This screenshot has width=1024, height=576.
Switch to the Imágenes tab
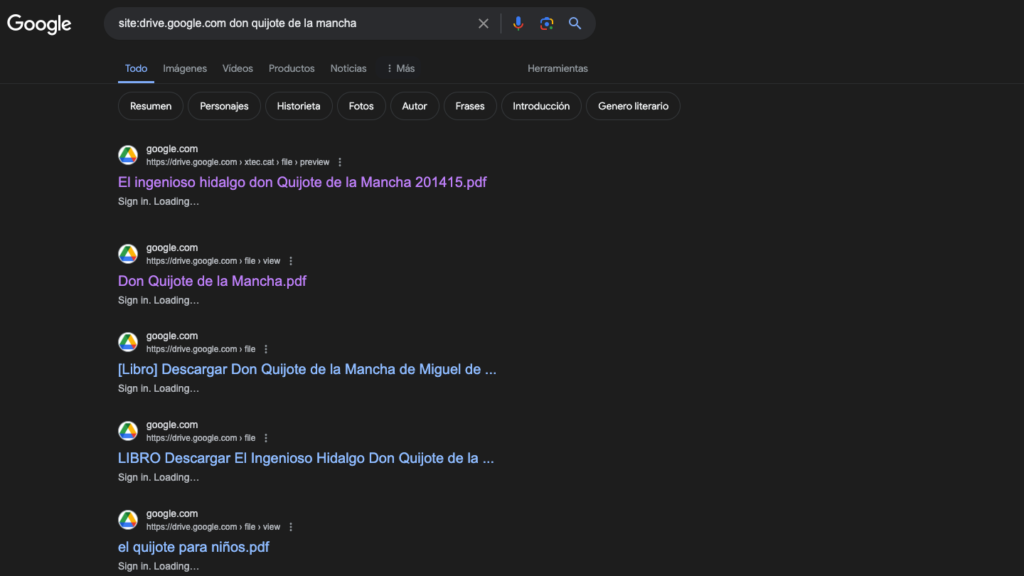coord(185,69)
